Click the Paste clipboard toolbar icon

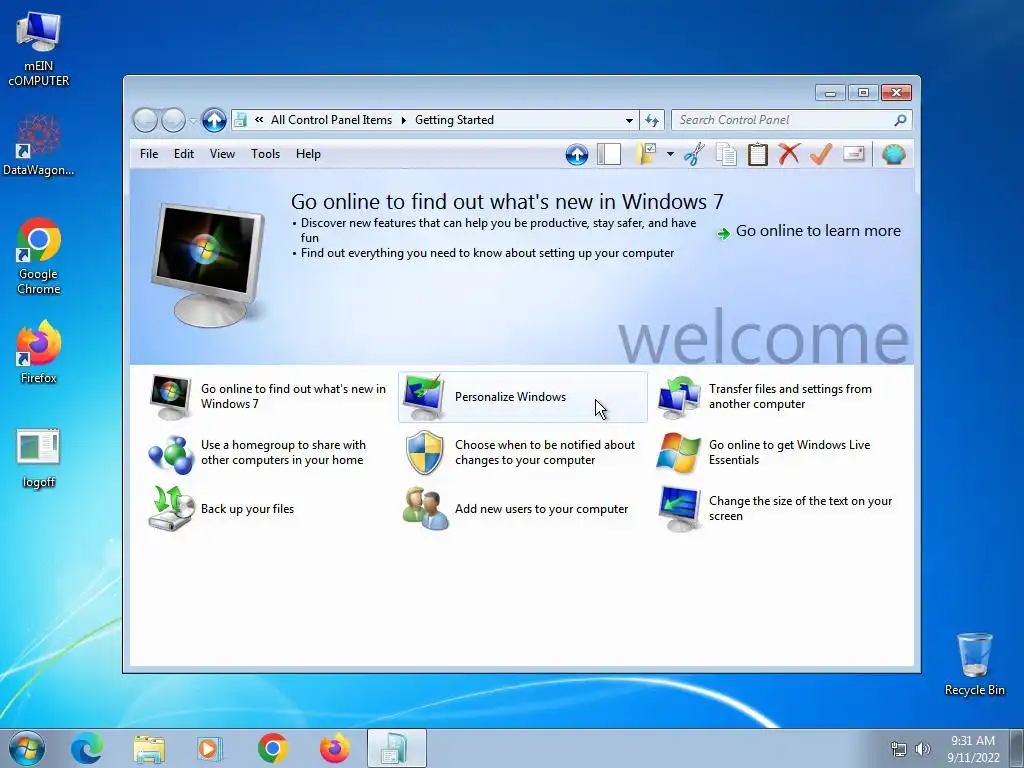758,155
